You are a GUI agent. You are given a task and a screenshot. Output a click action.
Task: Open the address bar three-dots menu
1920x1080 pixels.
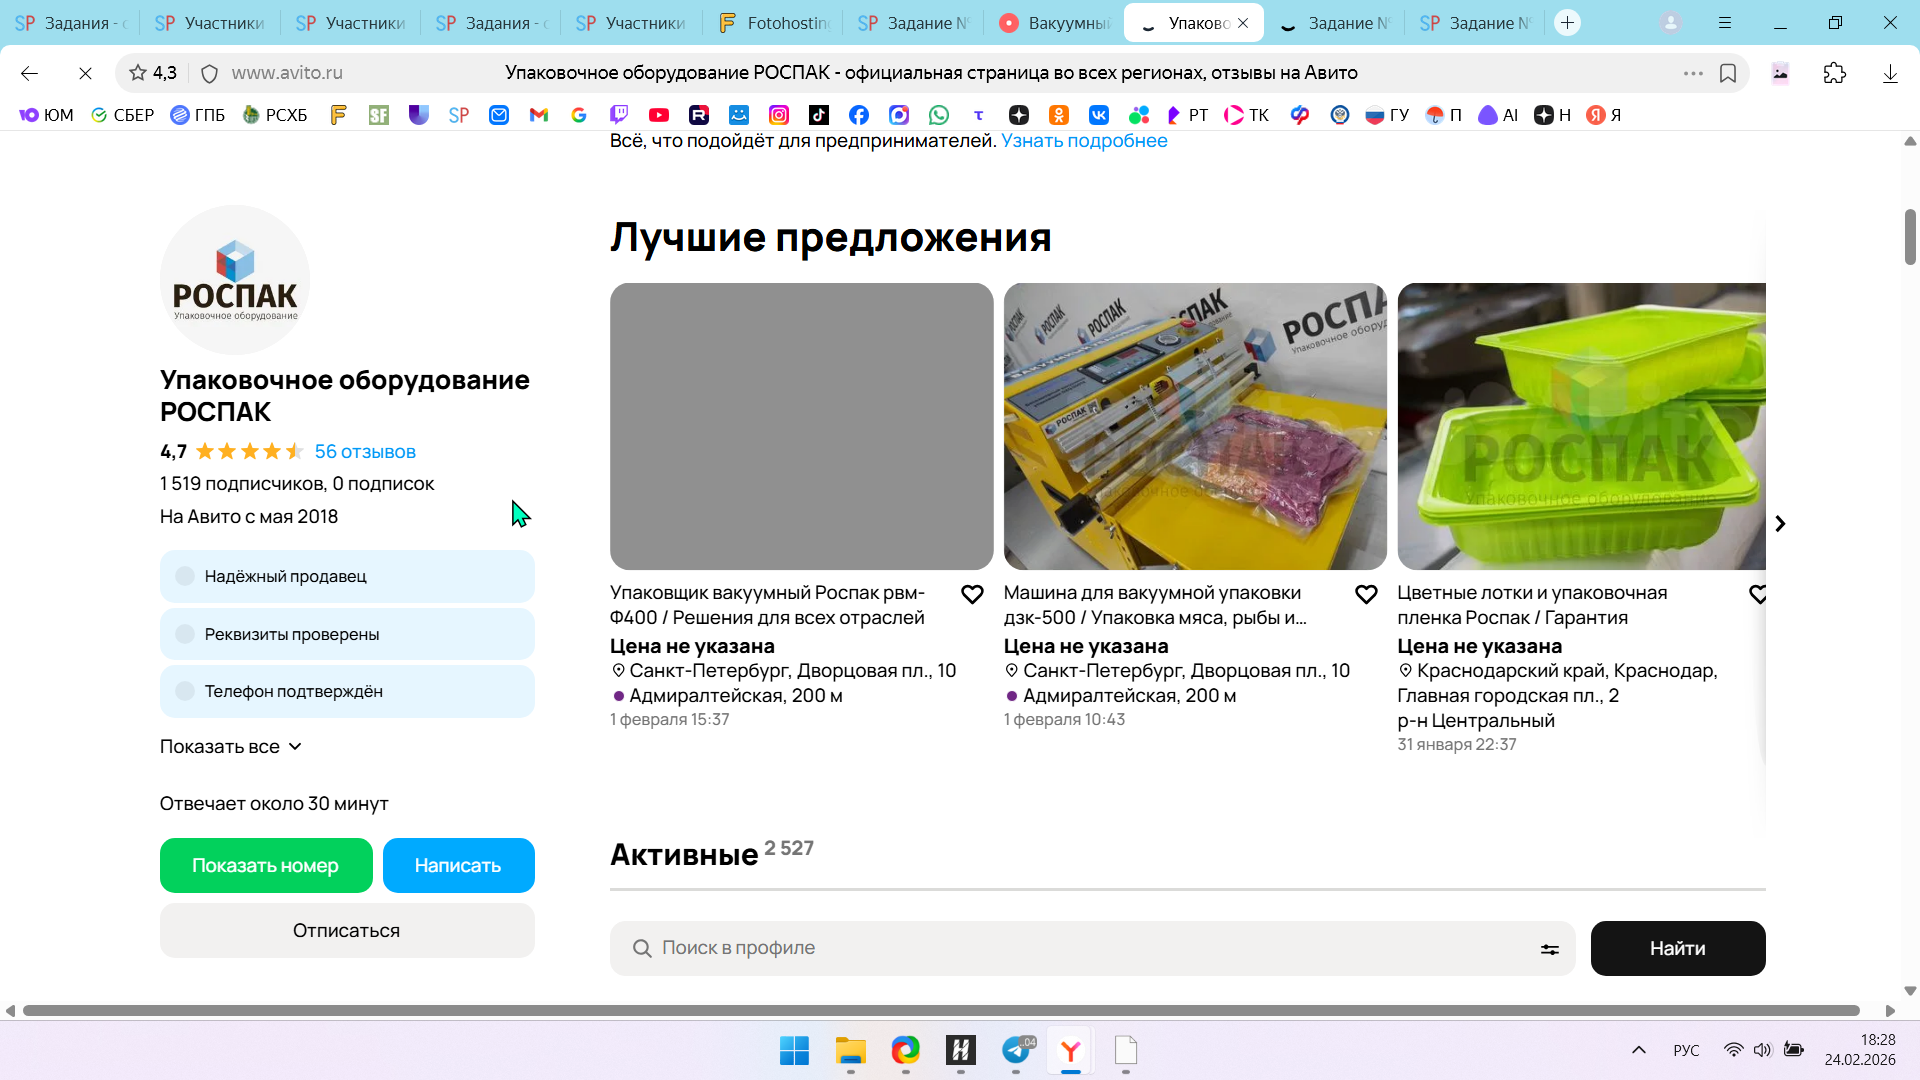[x=1692, y=73]
